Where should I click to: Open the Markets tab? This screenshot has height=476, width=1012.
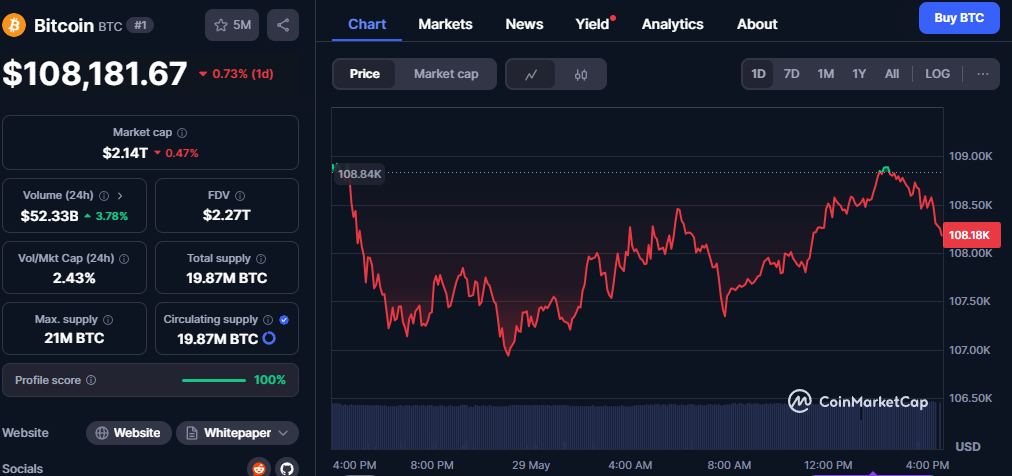[445, 25]
